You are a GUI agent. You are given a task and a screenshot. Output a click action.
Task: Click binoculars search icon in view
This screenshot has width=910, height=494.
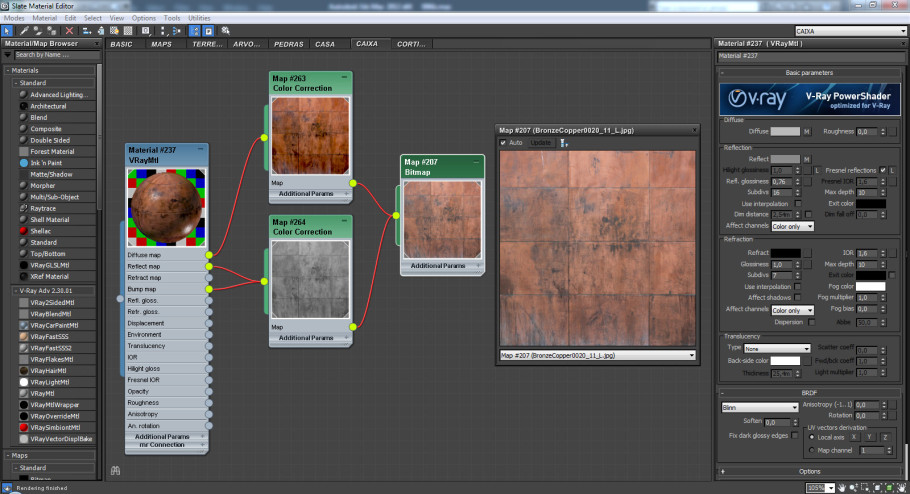point(115,471)
